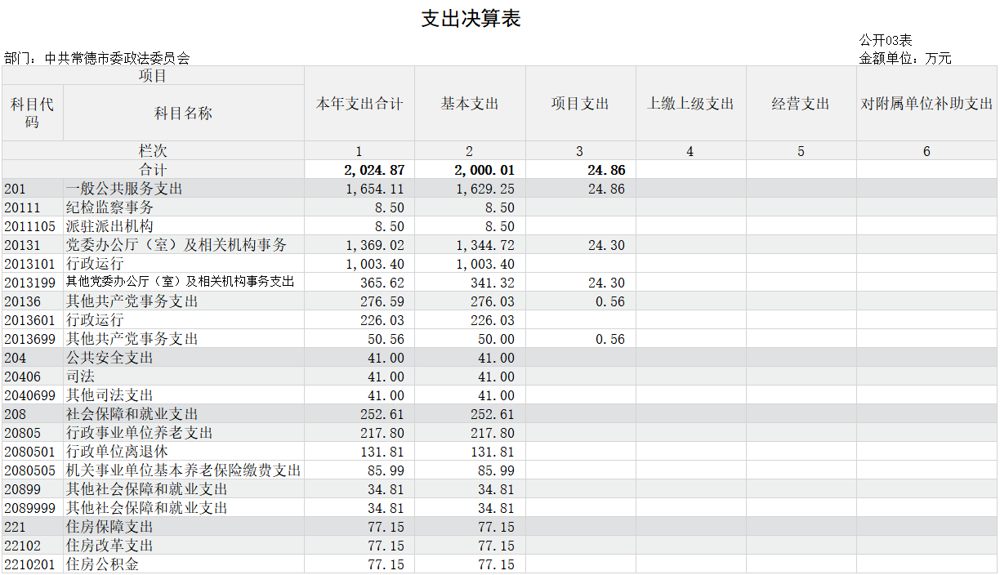Select 一般公共服务支出 row name
This screenshot has width=1000, height=575.
(124, 189)
